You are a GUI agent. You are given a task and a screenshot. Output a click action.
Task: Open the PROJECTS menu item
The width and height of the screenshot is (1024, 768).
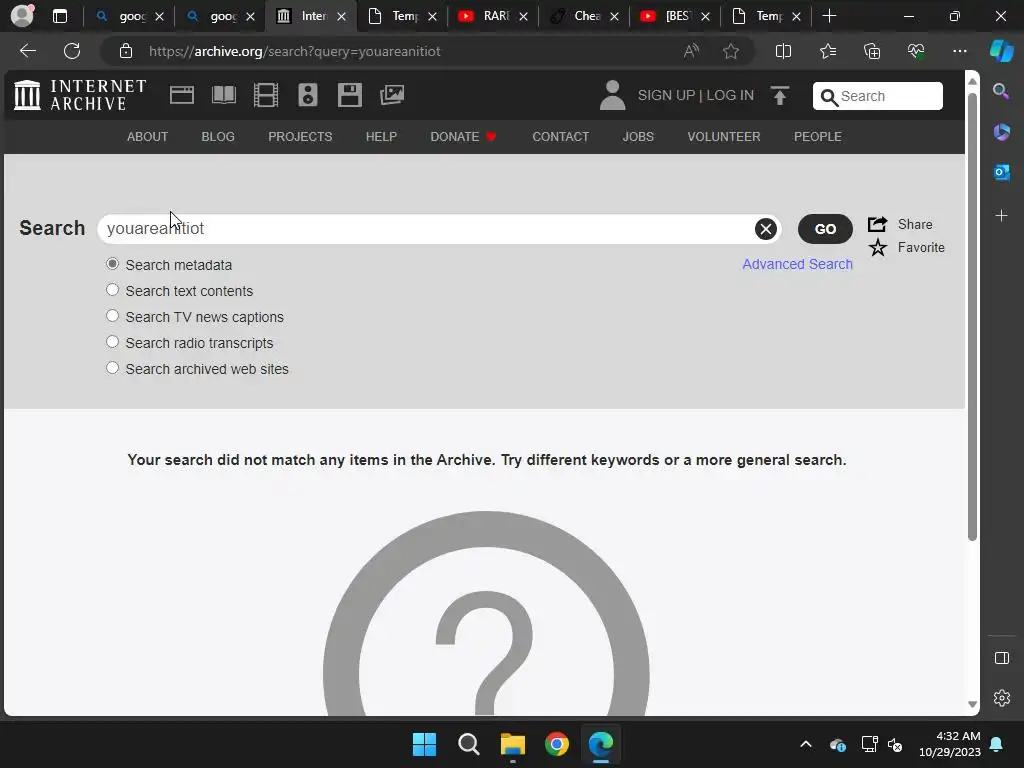300,136
